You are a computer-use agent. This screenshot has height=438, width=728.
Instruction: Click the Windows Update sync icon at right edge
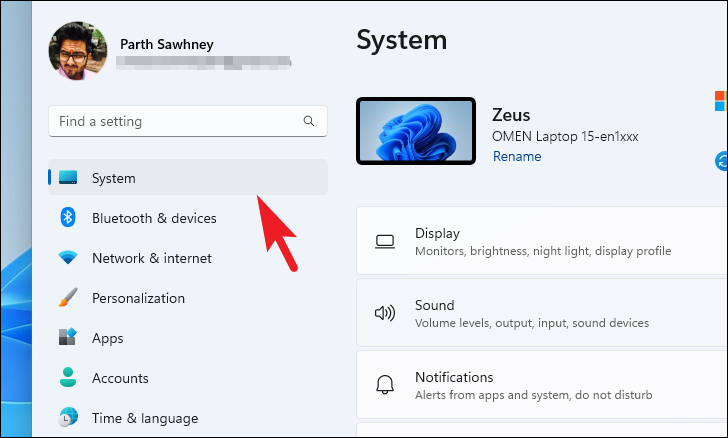(x=721, y=161)
